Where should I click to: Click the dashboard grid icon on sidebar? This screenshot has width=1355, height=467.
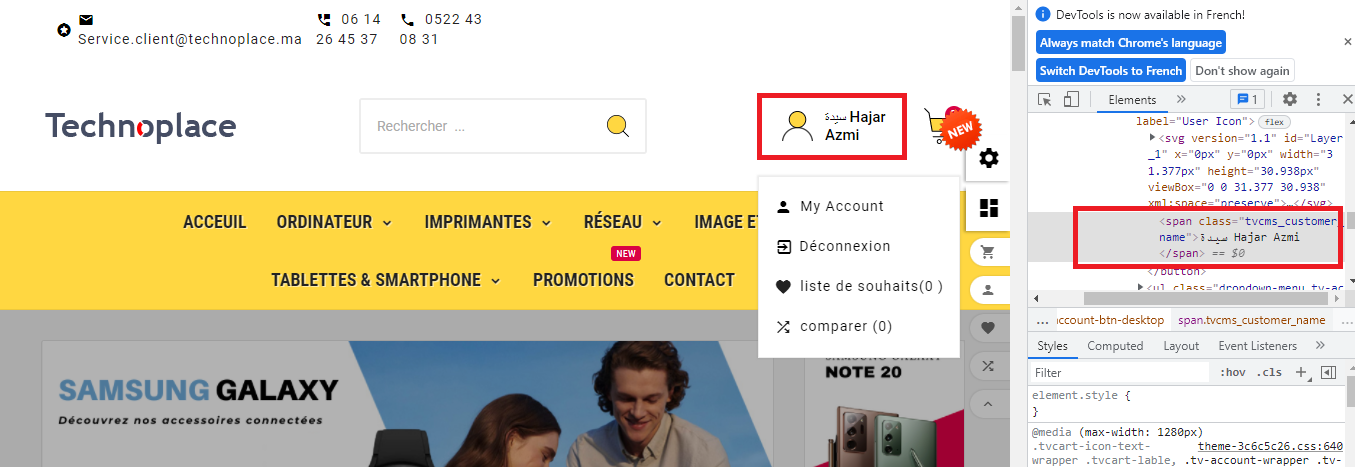click(989, 208)
